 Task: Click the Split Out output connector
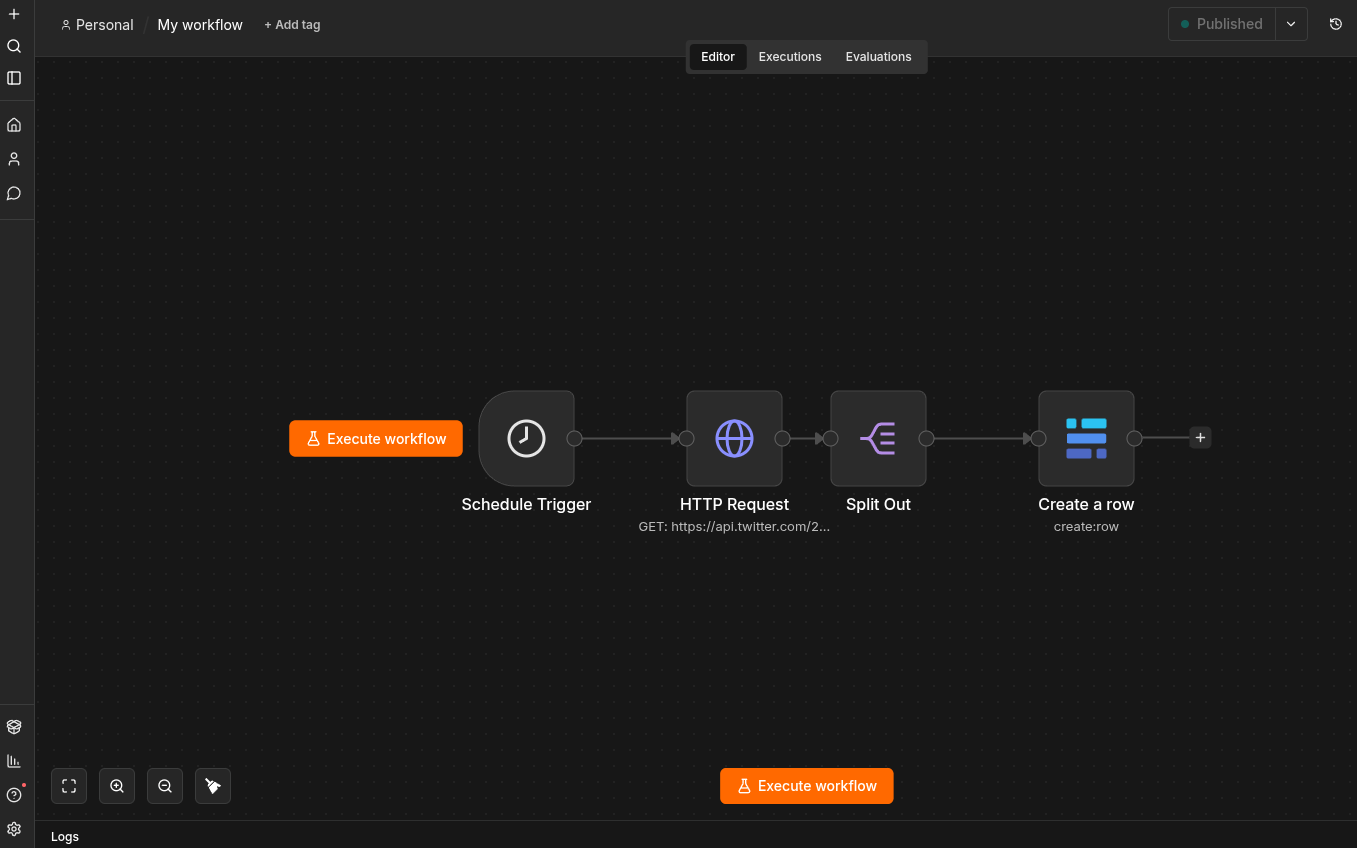[x=926, y=438]
